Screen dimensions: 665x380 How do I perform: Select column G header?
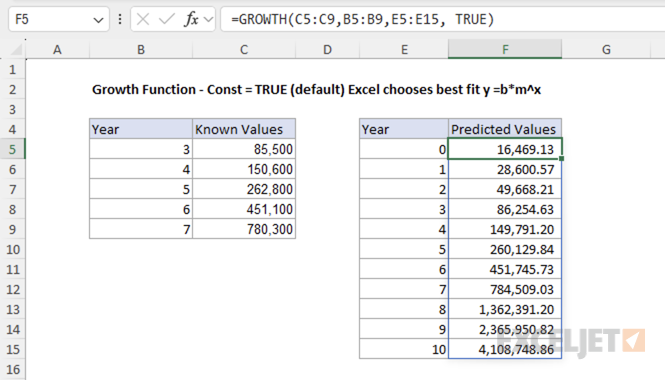606,50
